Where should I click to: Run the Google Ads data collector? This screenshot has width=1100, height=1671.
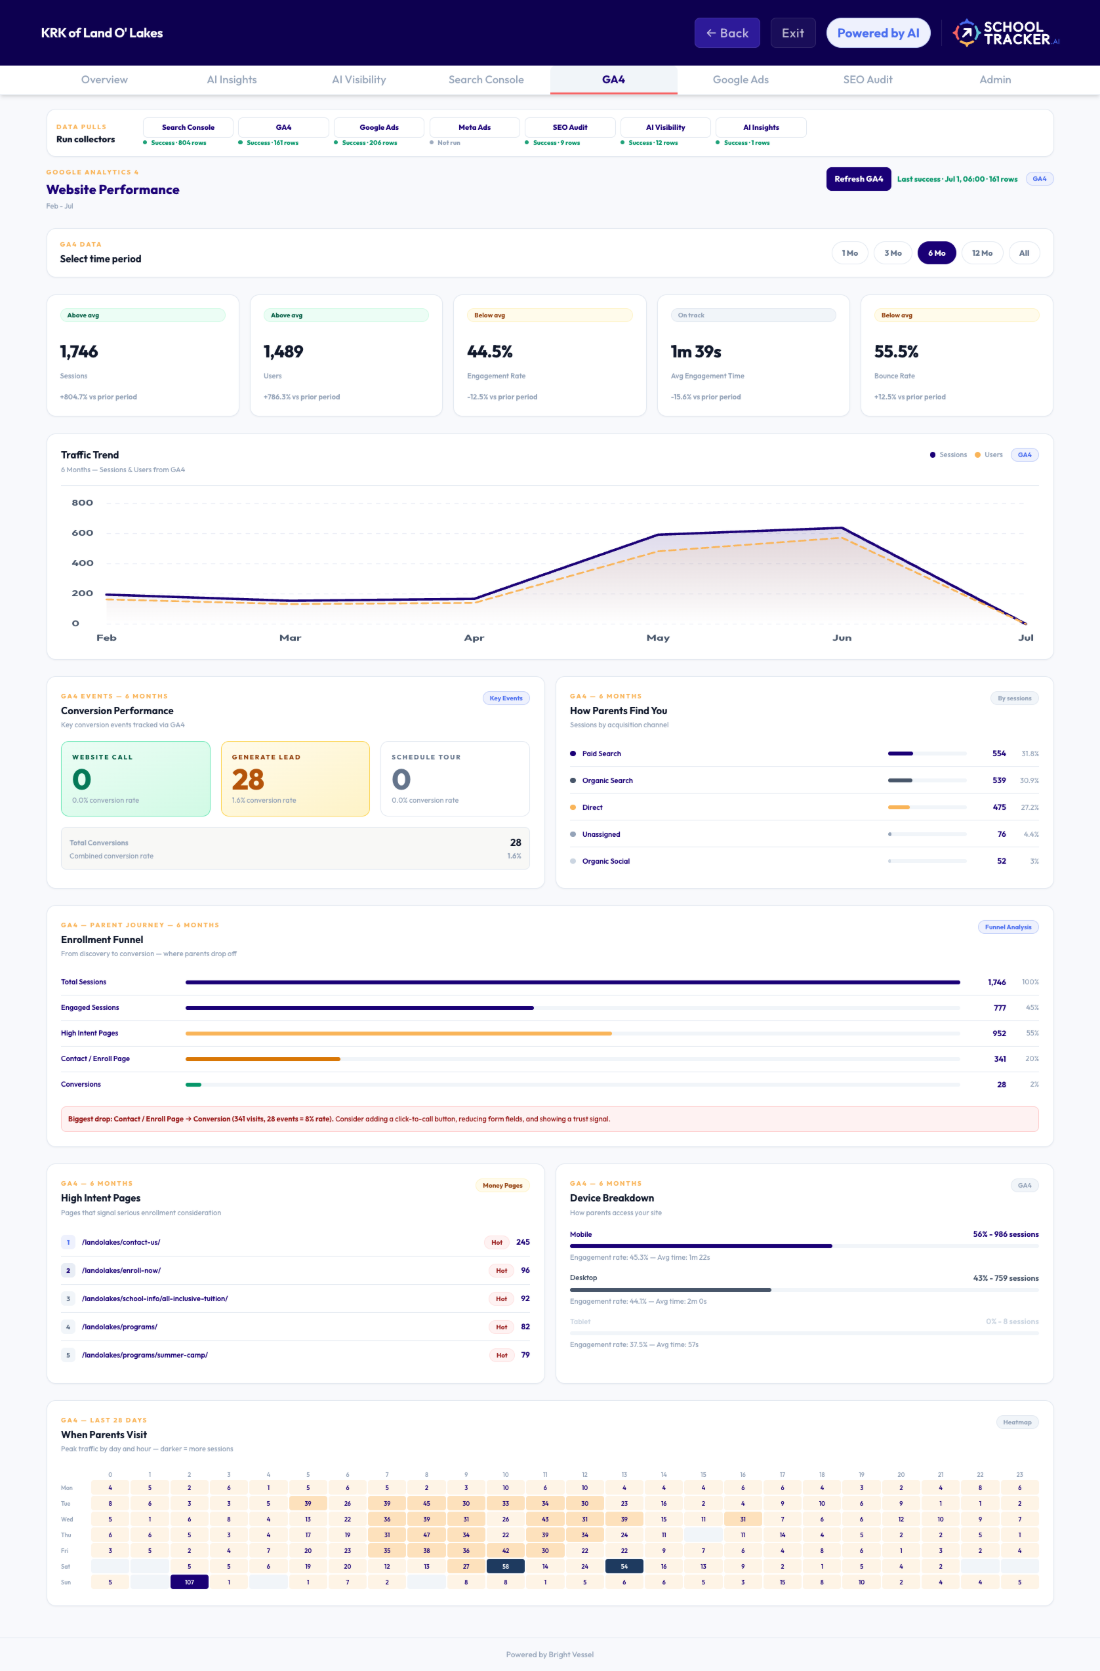379,127
